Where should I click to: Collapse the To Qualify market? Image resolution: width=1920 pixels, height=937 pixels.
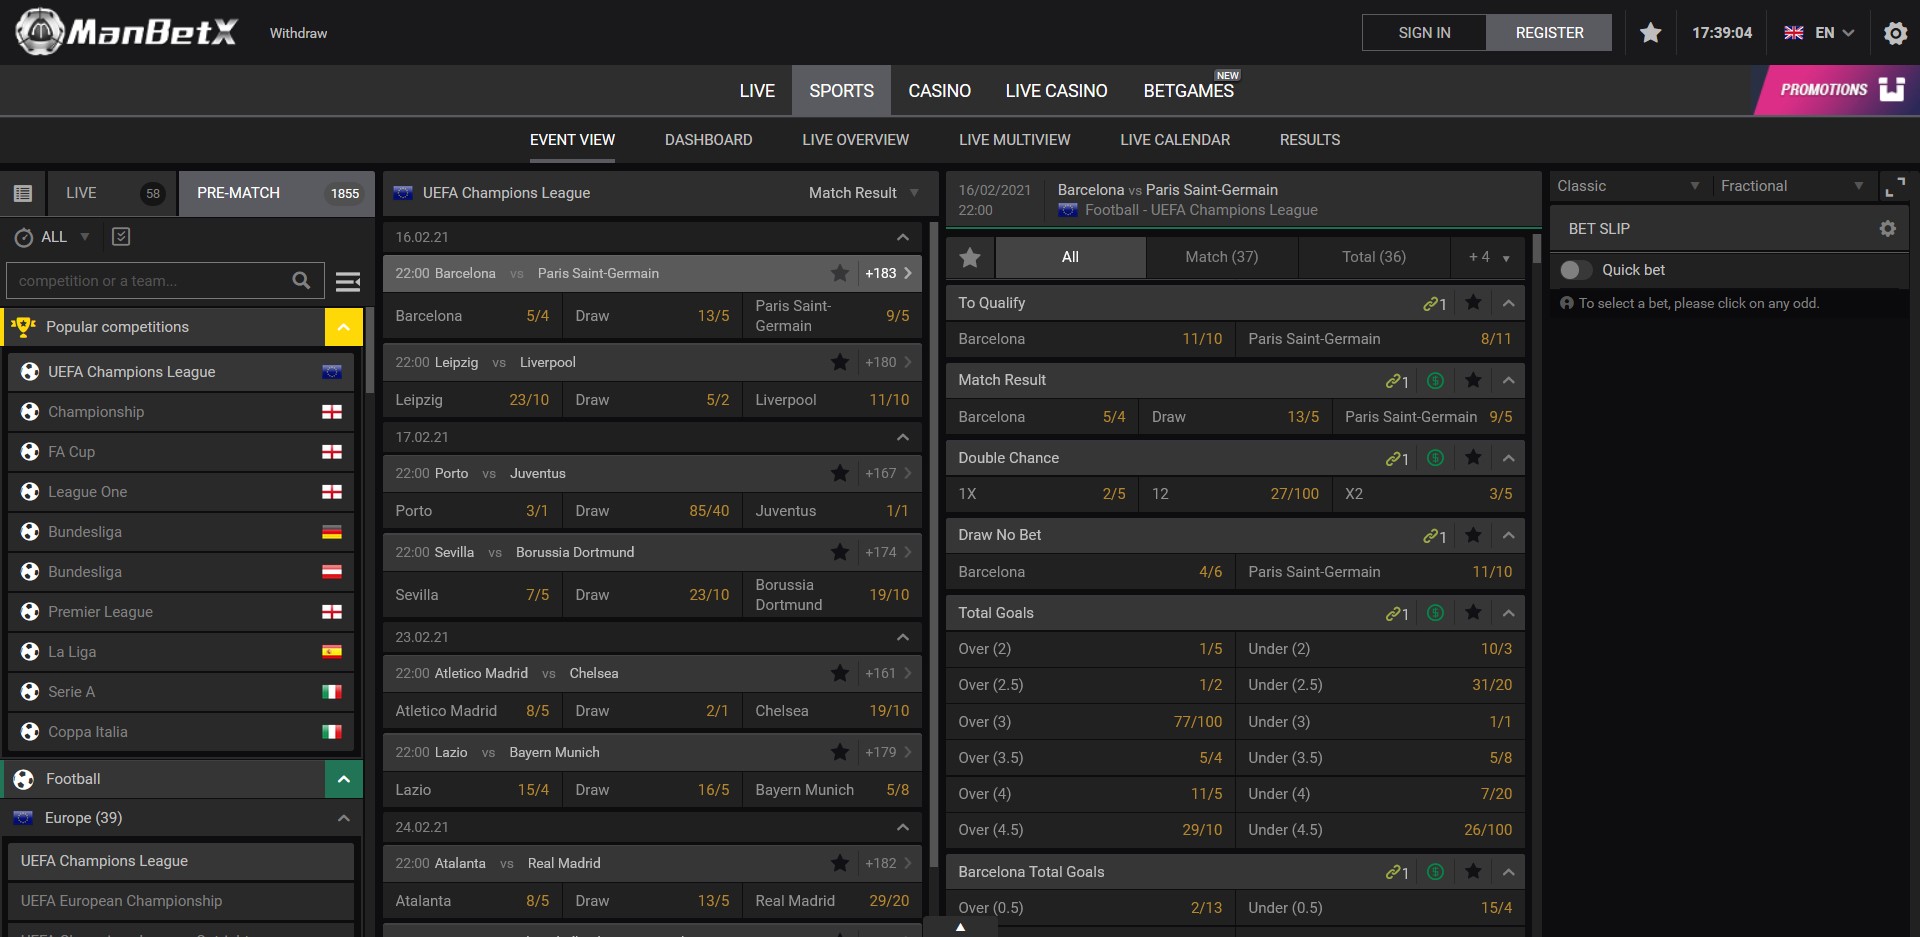[x=1508, y=303]
